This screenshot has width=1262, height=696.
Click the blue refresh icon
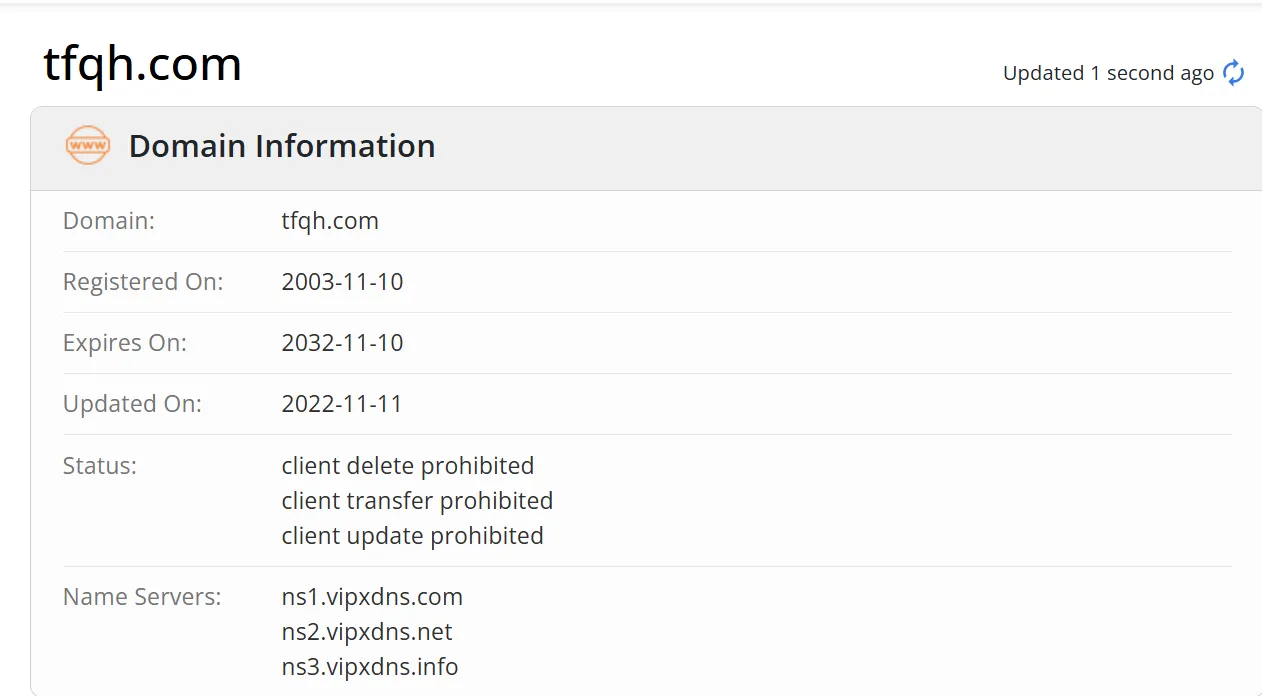click(1234, 73)
